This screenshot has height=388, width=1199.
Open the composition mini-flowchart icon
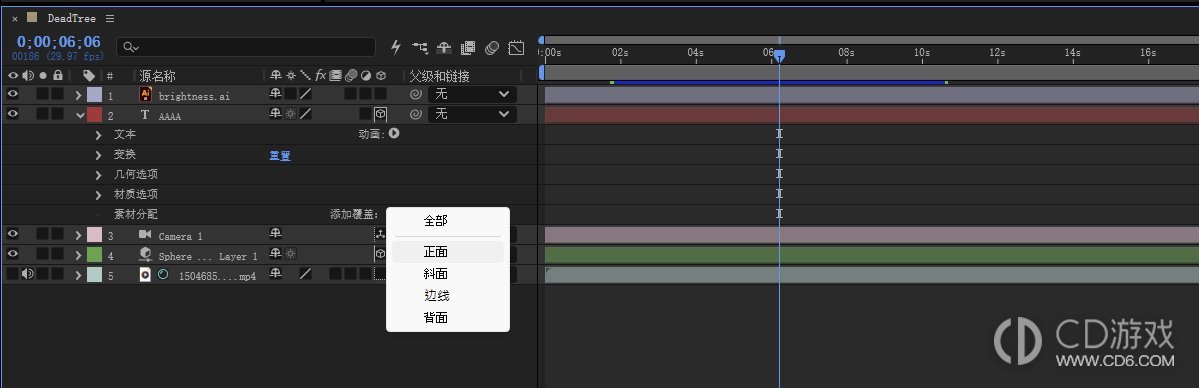coord(420,47)
